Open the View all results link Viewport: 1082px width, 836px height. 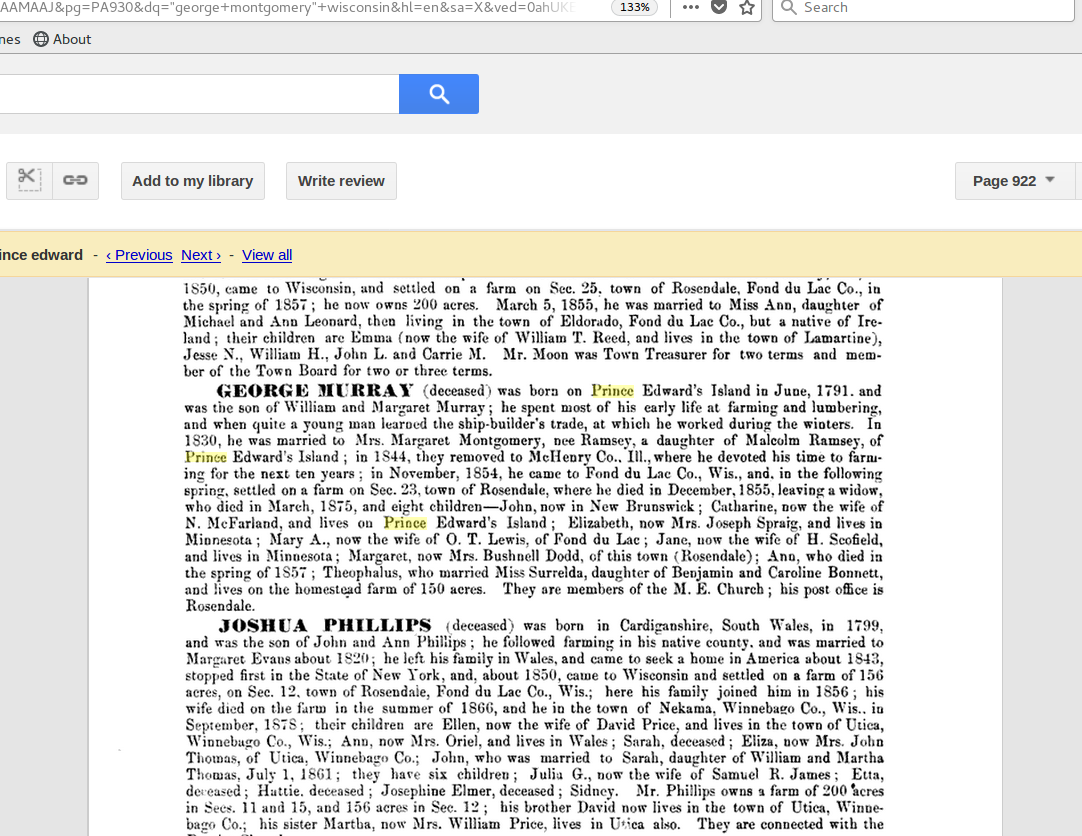pyautogui.click(x=267, y=255)
